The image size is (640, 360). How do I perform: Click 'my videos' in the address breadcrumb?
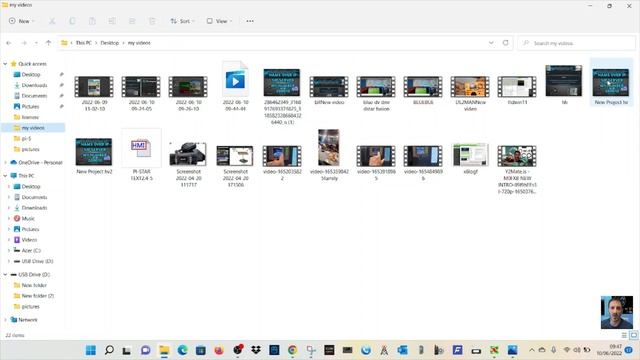pyautogui.click(x=139, y=43)
